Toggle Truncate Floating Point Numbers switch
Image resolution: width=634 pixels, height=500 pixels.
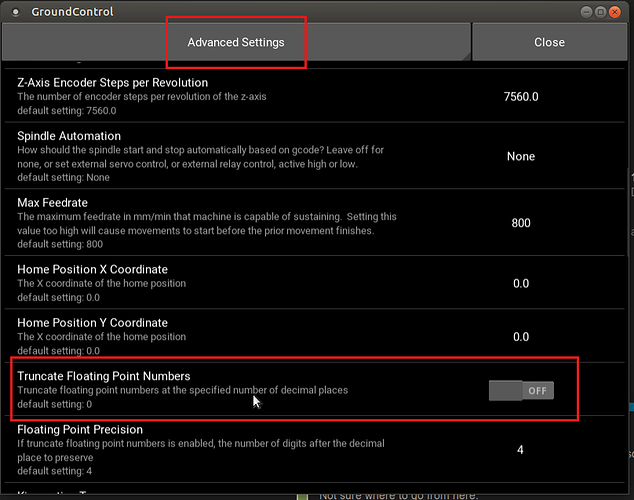point(521,390)
